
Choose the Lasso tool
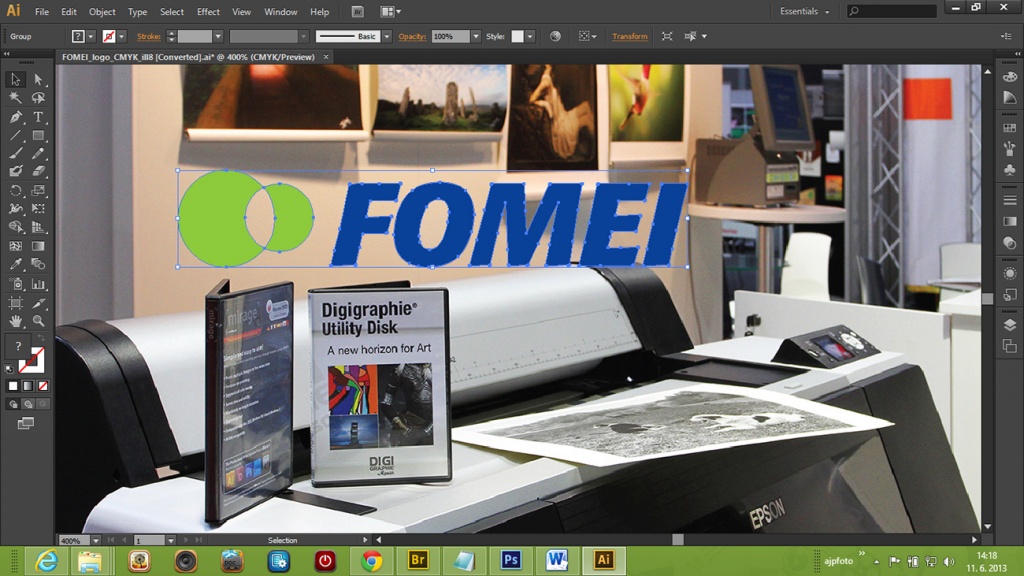point(38,98)
